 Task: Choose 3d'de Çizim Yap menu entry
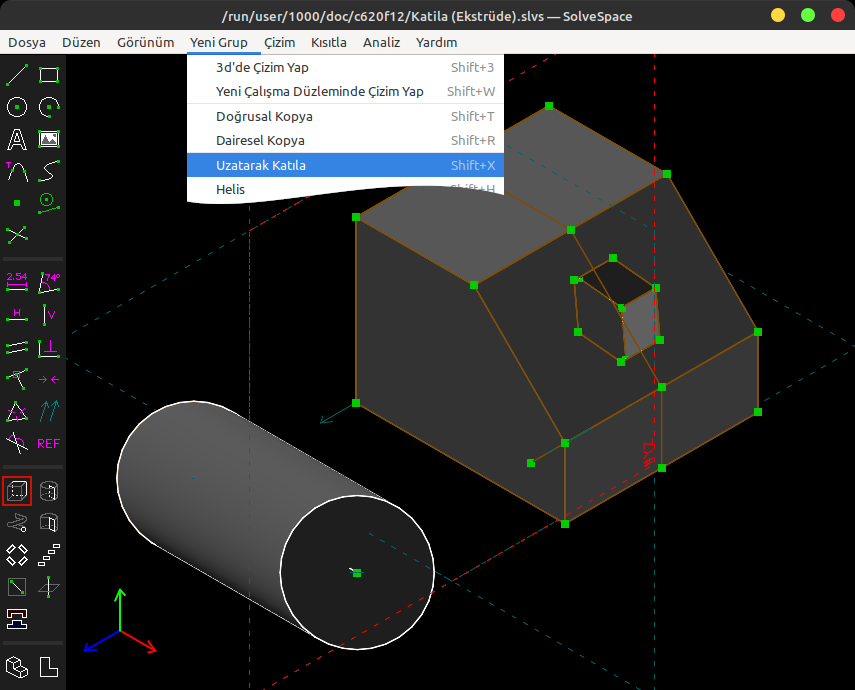(x=345, y=68)
